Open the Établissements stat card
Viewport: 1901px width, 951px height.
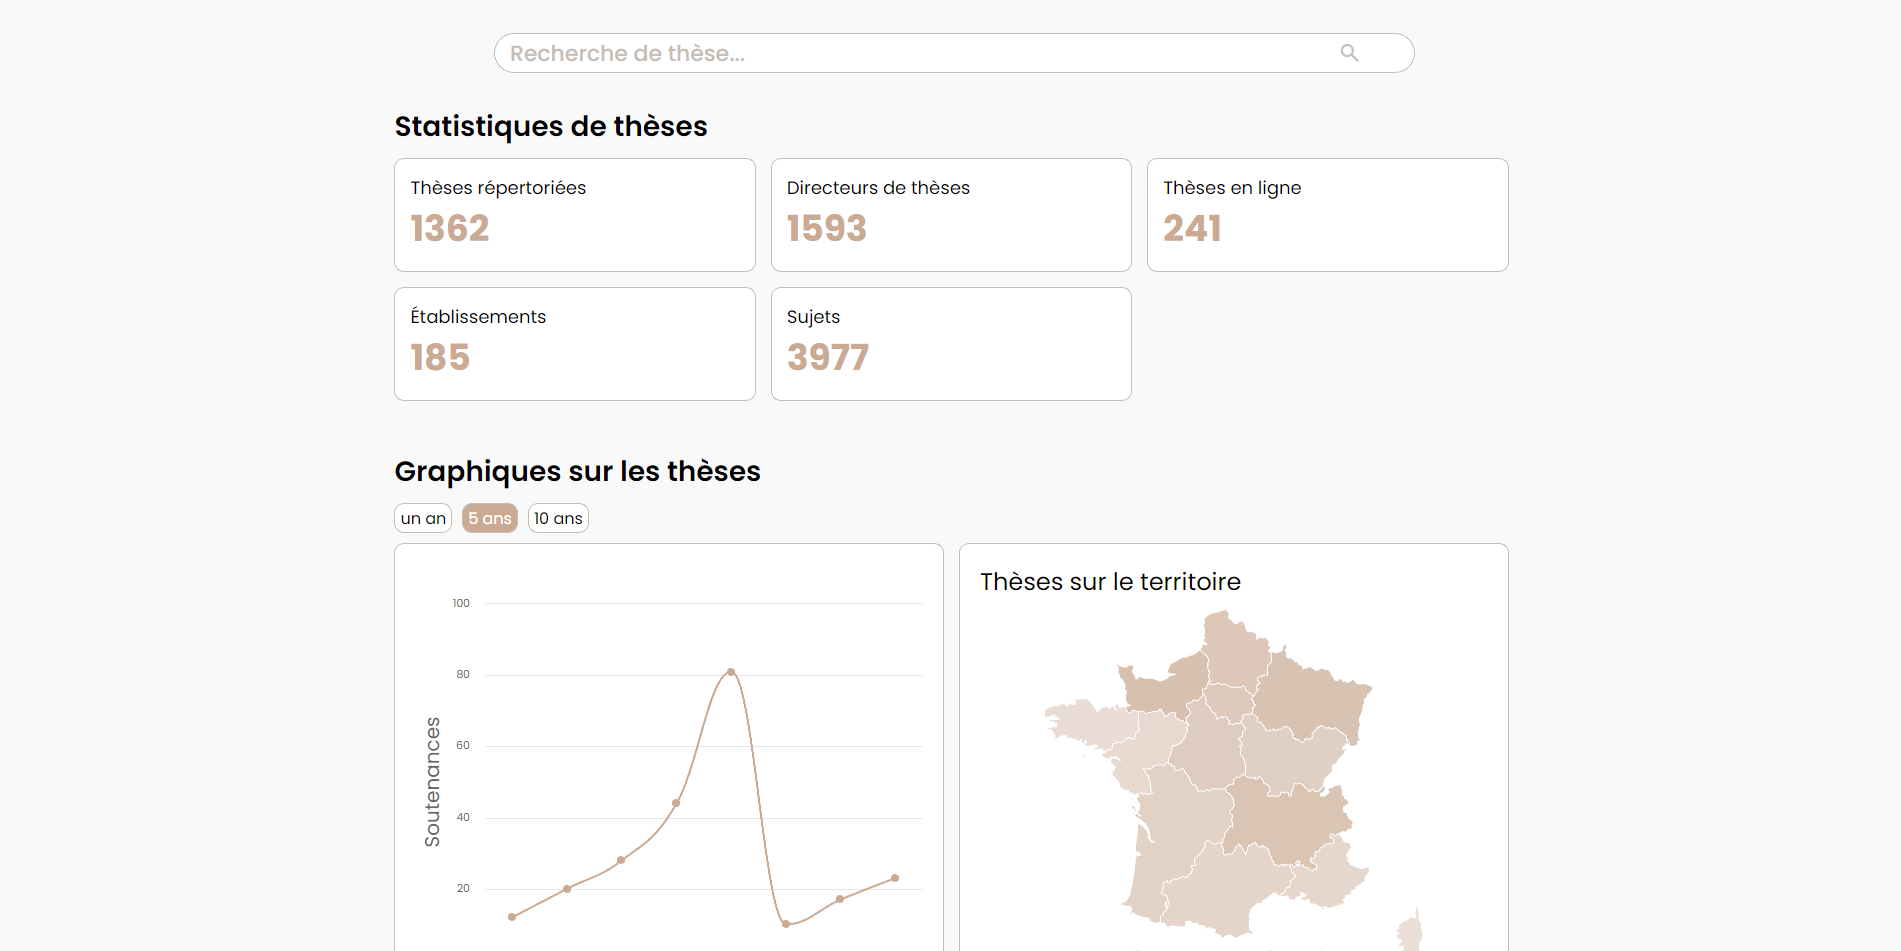point(574,344)
